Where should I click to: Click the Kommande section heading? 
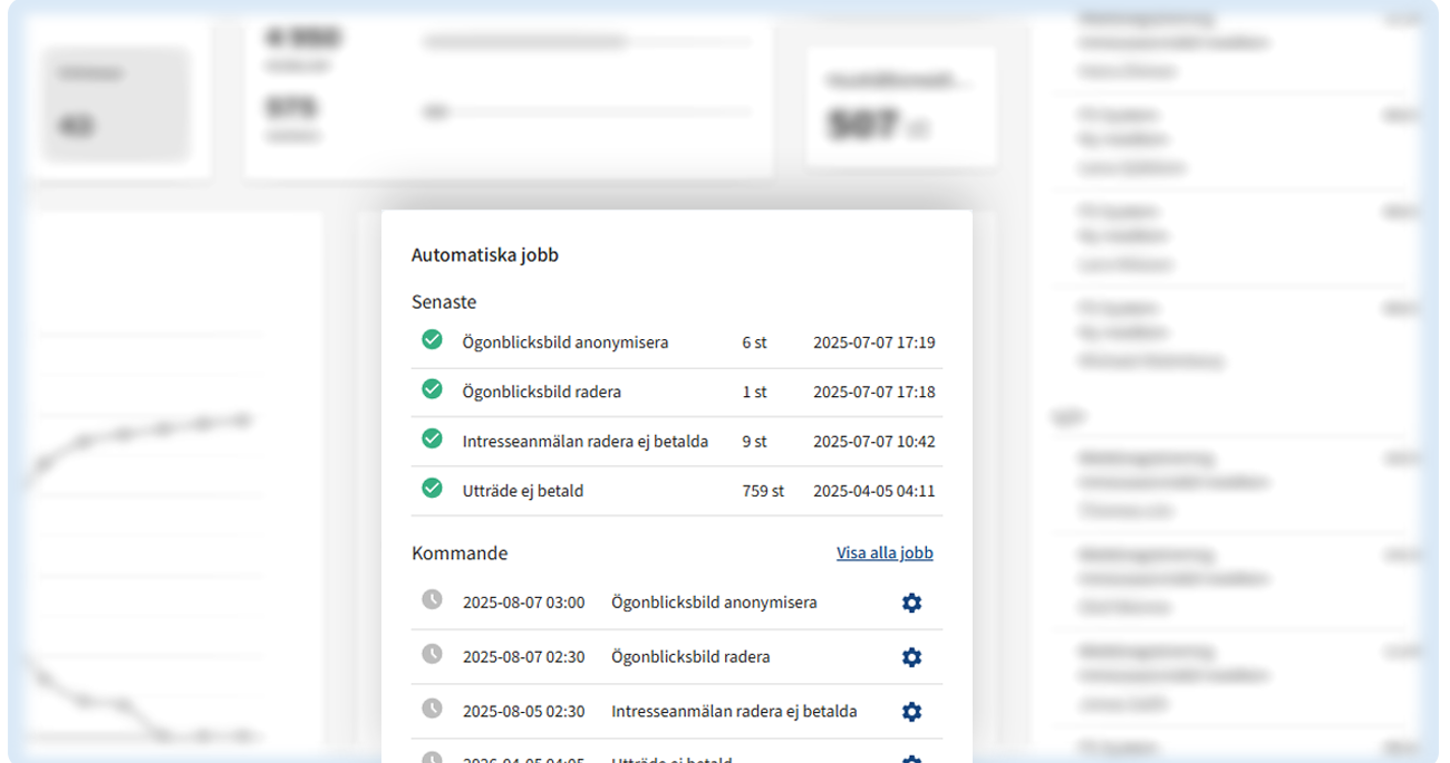(x=459, y=553)
